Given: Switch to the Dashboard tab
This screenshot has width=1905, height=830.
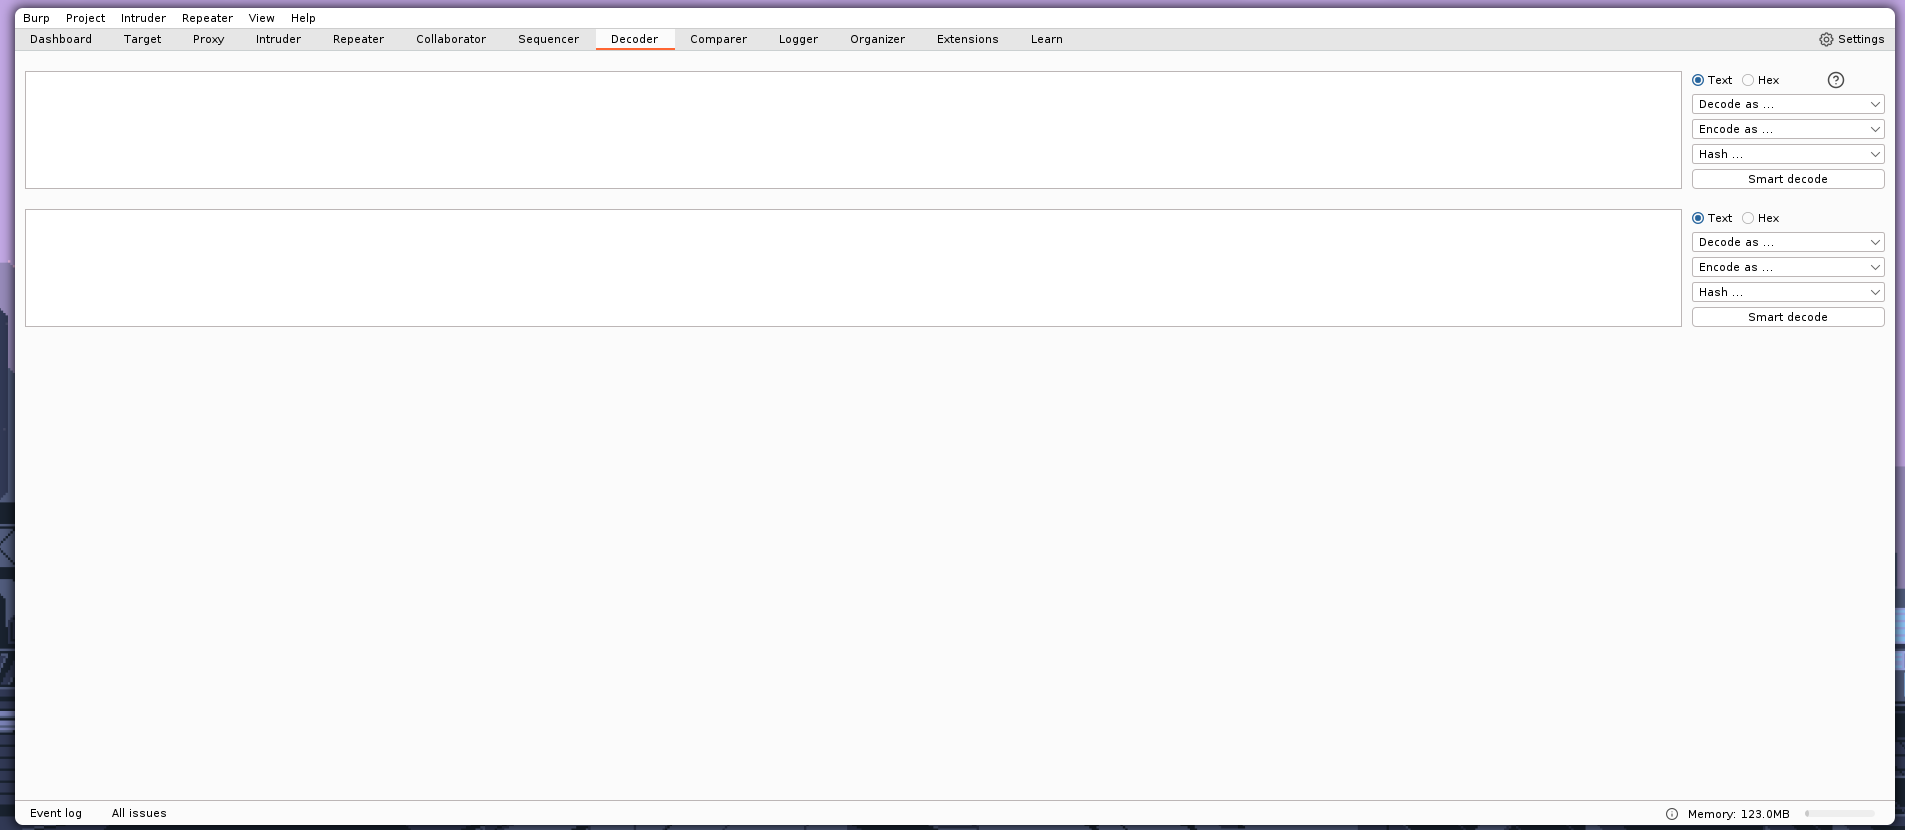Looking at the screenshot, I should [61, 39].
